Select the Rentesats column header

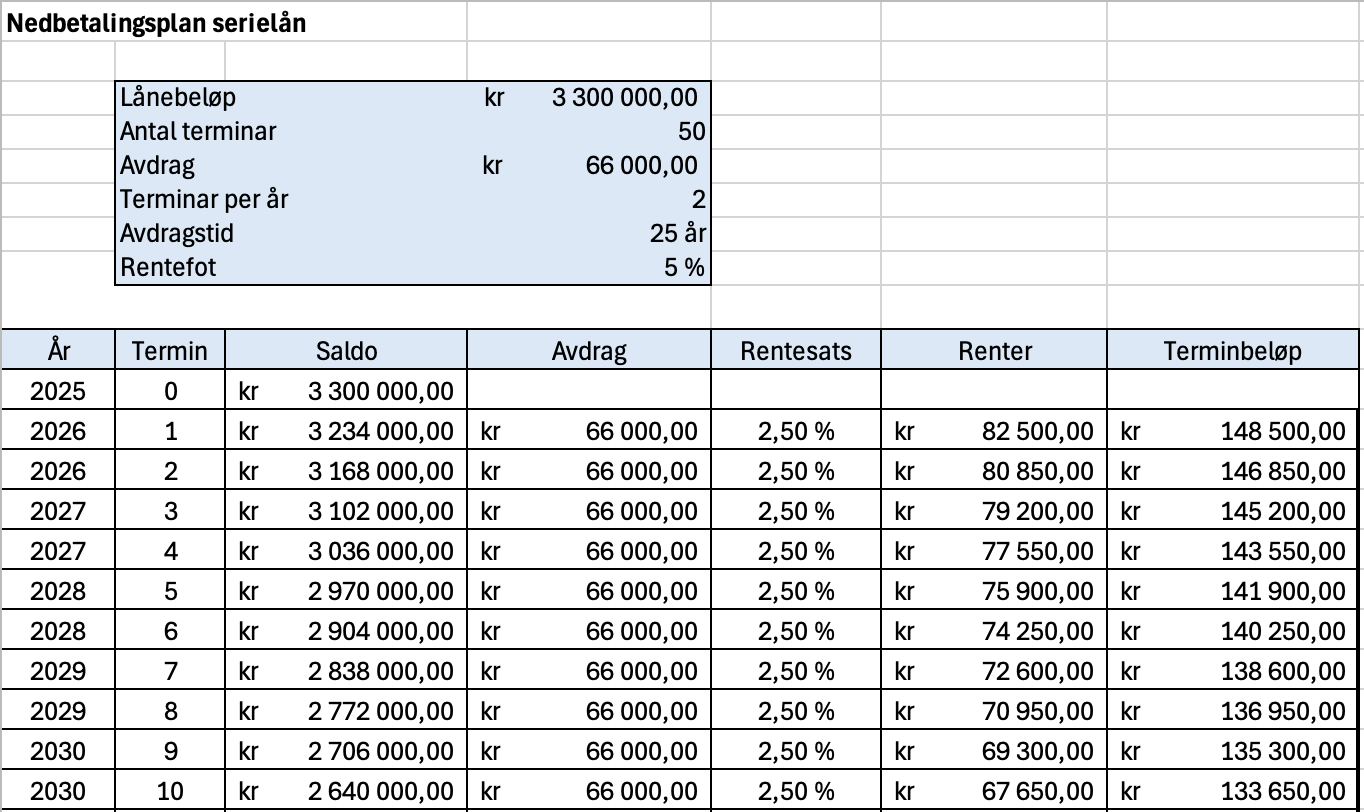click(x=796, y=350)
